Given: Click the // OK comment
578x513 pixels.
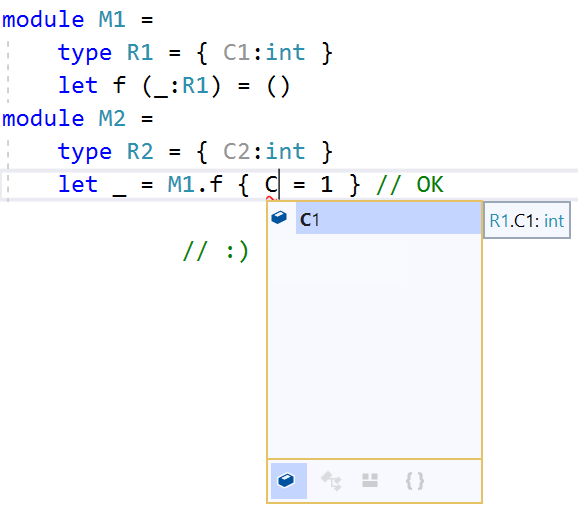Looking at the screenshot, I should pyautogui.click(x=410, y=184).
